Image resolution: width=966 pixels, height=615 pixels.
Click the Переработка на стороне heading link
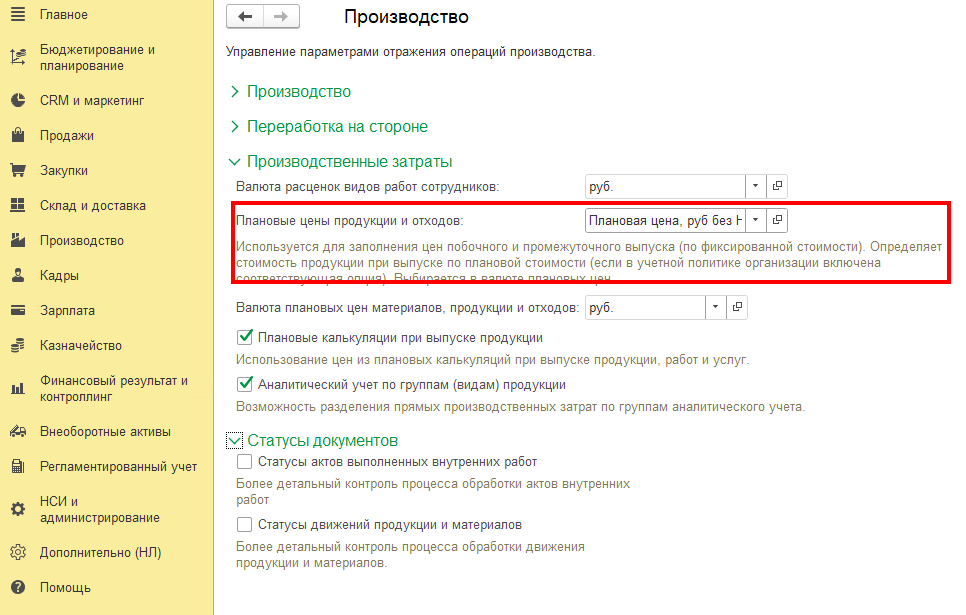pos(337,126)
